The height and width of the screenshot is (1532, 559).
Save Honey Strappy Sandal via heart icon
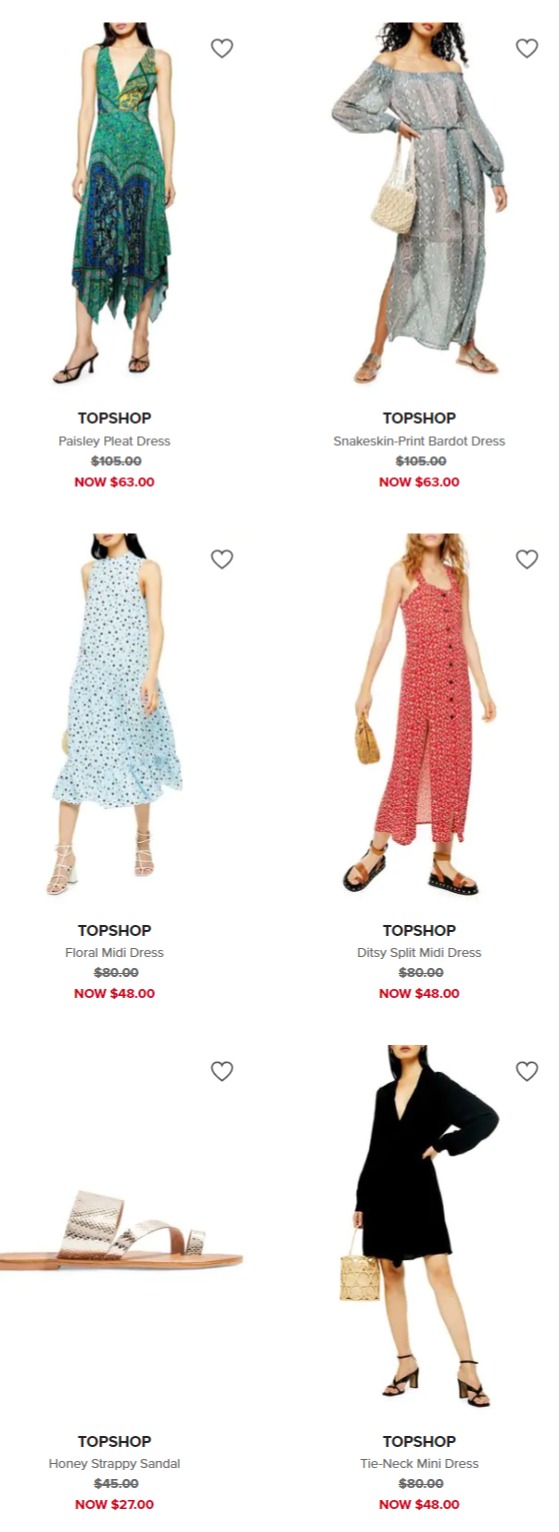click(x=222, y=1071)
